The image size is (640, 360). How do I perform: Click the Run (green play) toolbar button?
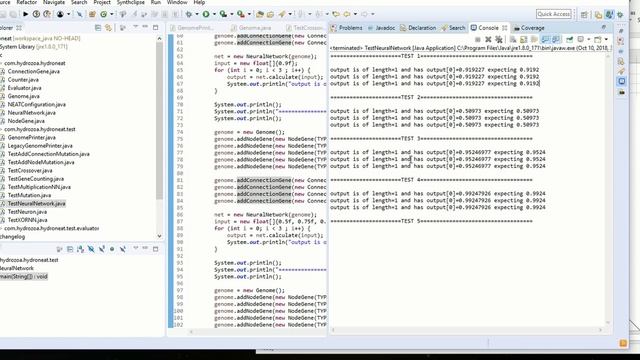coord(206,14)
